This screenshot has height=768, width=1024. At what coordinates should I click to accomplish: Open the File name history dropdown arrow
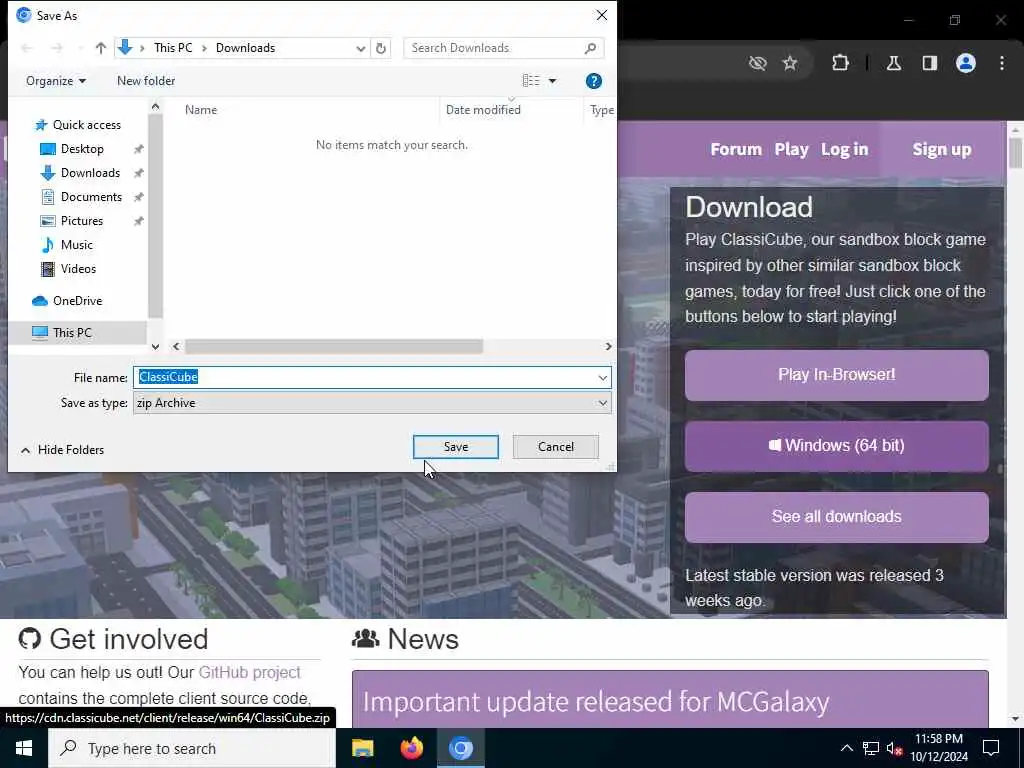(x=602, y=377)
